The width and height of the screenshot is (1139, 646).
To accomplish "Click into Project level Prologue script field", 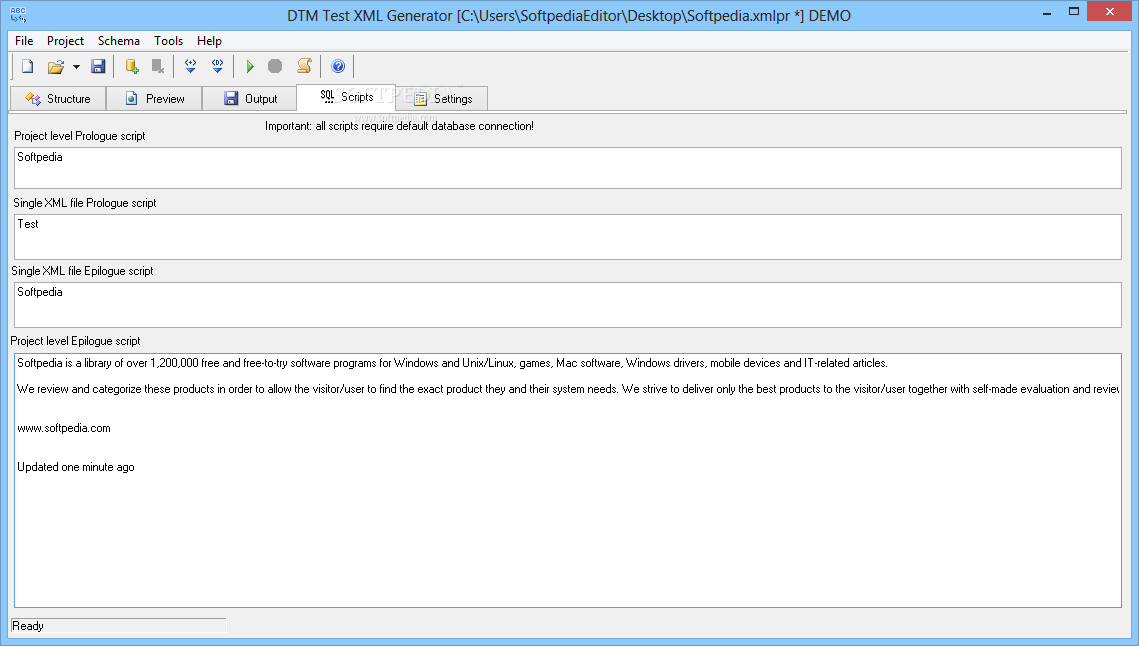I will (x=568, y=168).
